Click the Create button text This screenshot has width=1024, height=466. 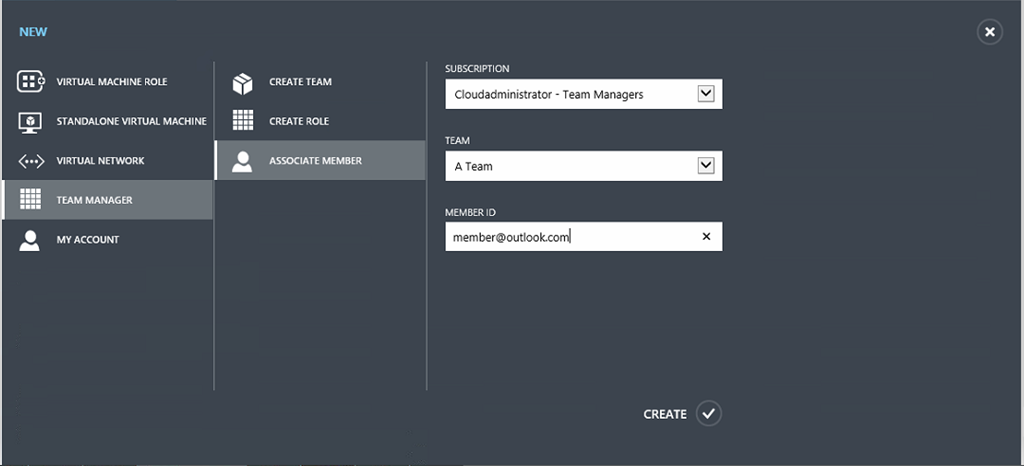tap(665, 414)
